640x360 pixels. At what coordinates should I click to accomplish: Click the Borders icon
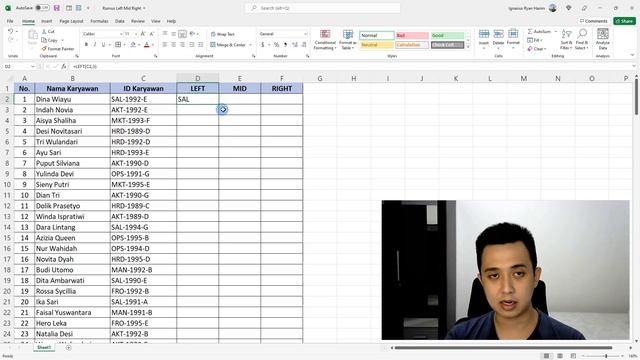[118, 44]
